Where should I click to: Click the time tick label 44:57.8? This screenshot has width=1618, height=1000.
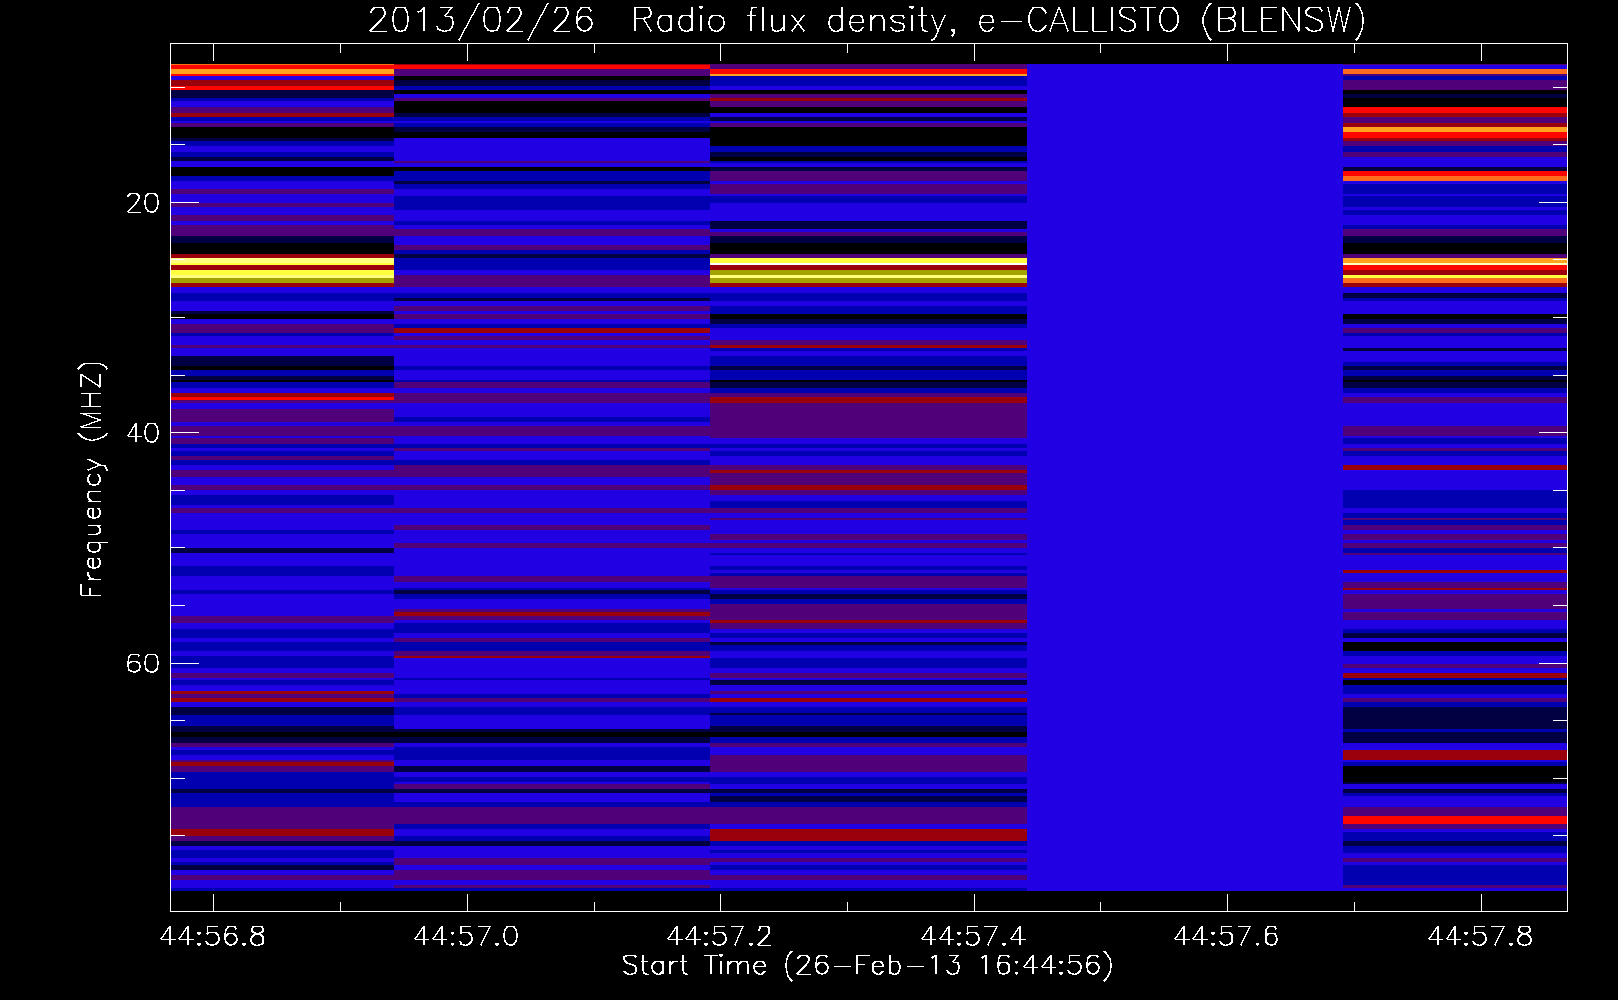[1480, 937]
